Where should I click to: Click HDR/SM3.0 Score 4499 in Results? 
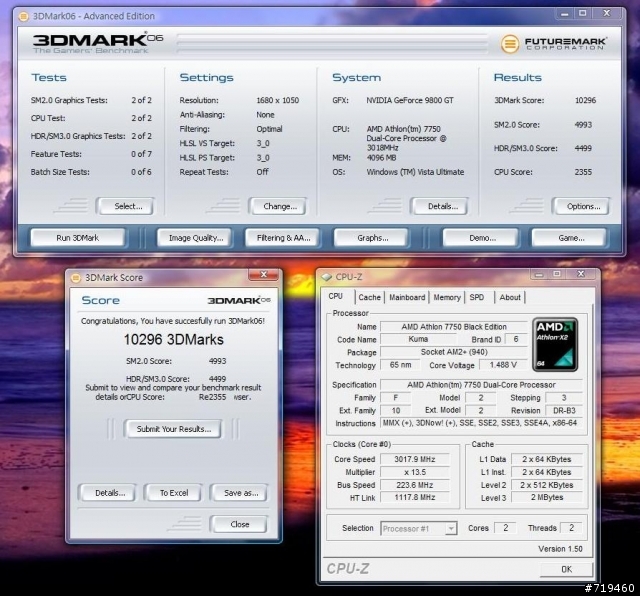click(x=543, y=149)
